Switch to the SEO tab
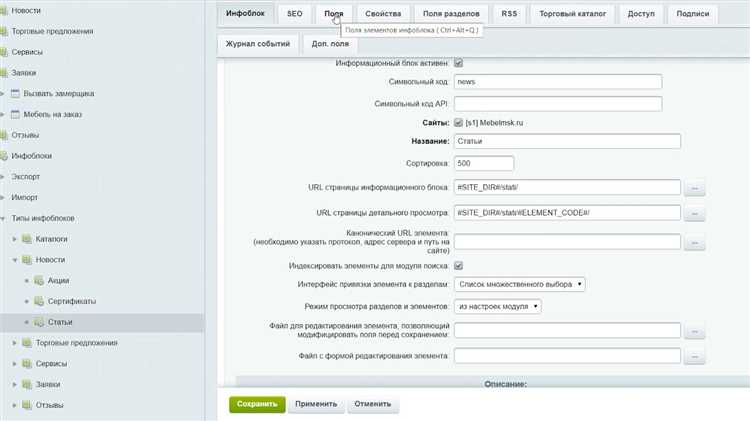Viewport: 750px width, 421px height. [295, 14]
